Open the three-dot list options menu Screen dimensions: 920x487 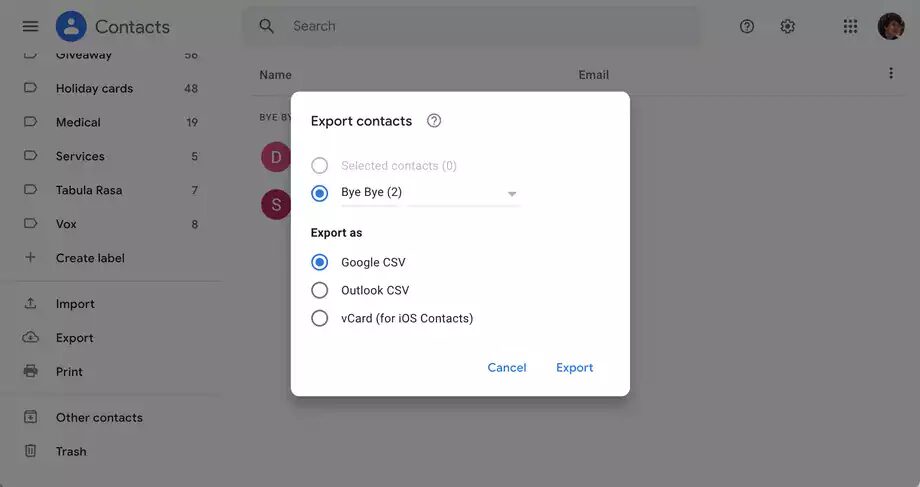tap(891, 73)
